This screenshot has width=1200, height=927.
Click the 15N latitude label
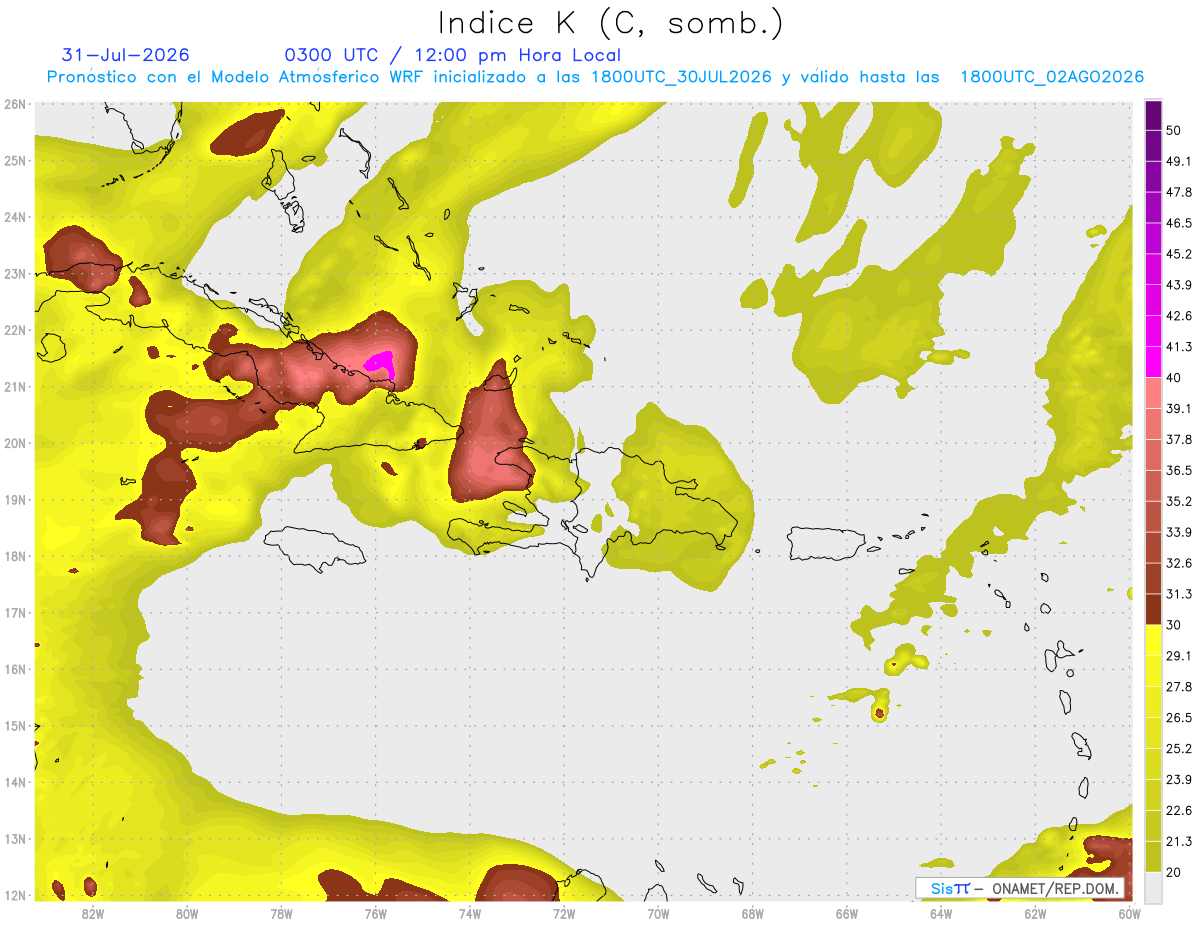coord(15,725)
